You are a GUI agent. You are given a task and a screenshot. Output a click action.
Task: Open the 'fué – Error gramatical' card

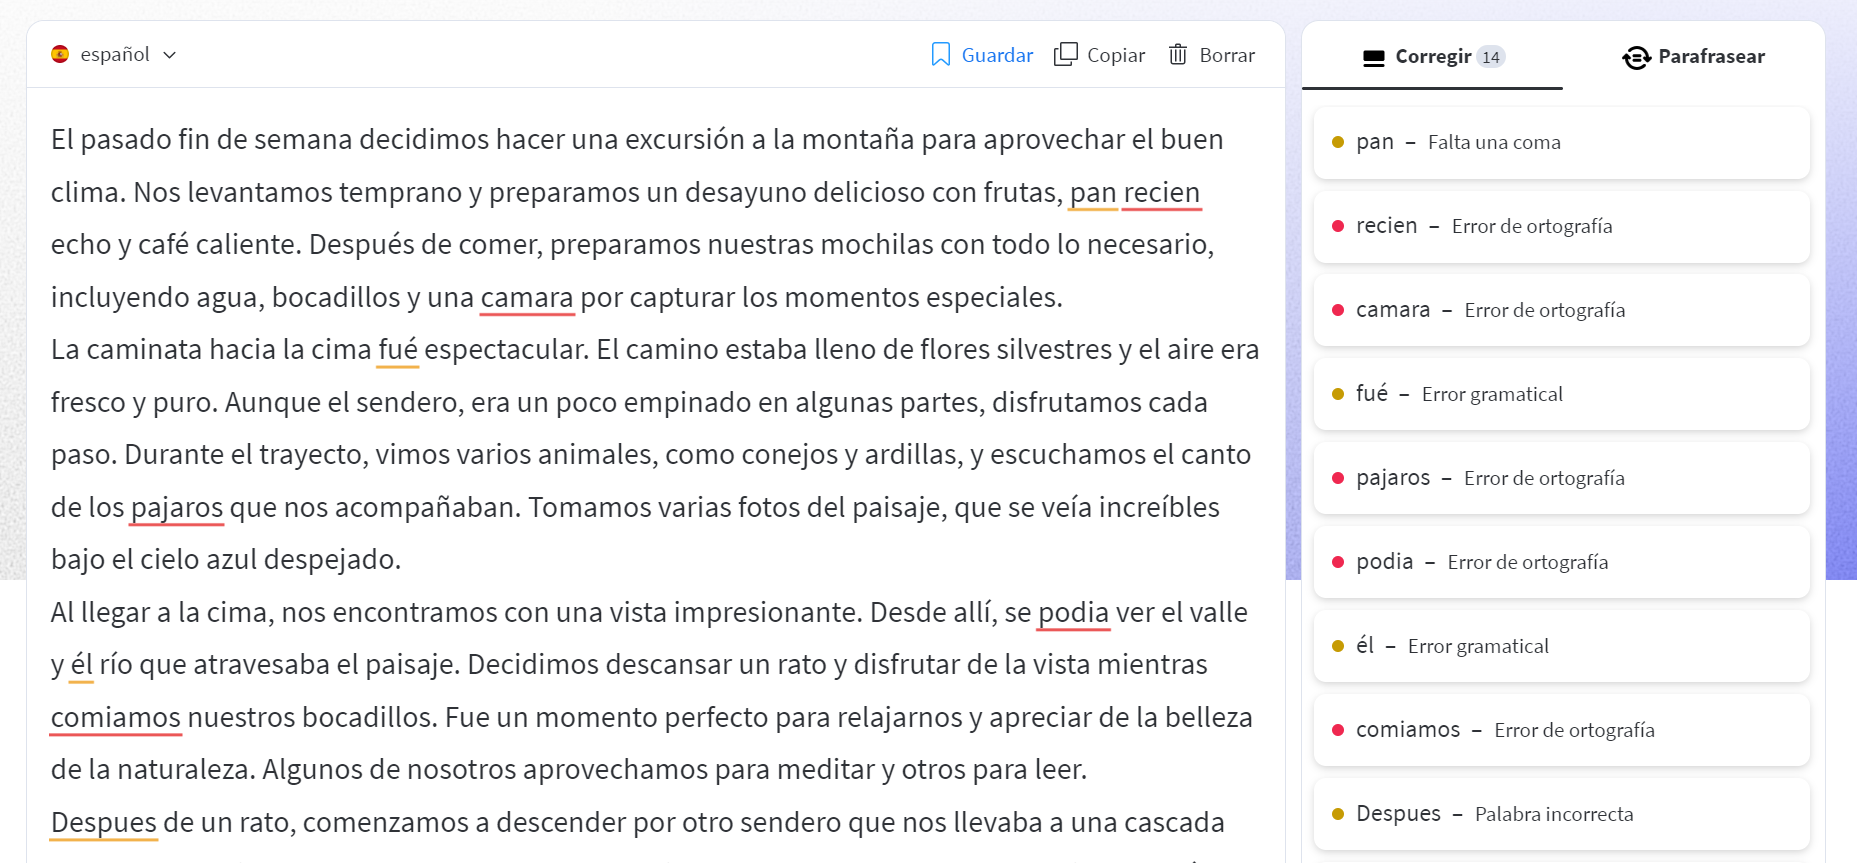pyautogui.click(x=1561, y=394)
